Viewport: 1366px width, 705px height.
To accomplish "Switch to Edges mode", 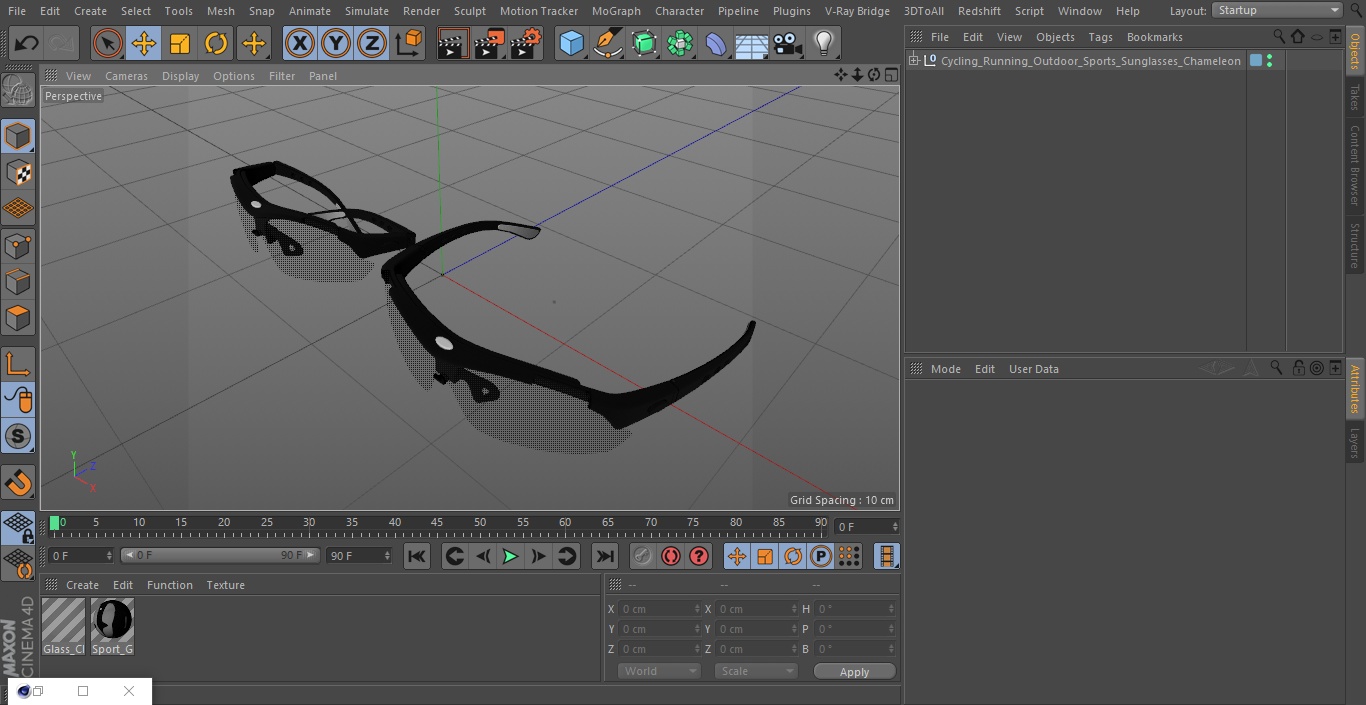I will [x=18, y=283].
